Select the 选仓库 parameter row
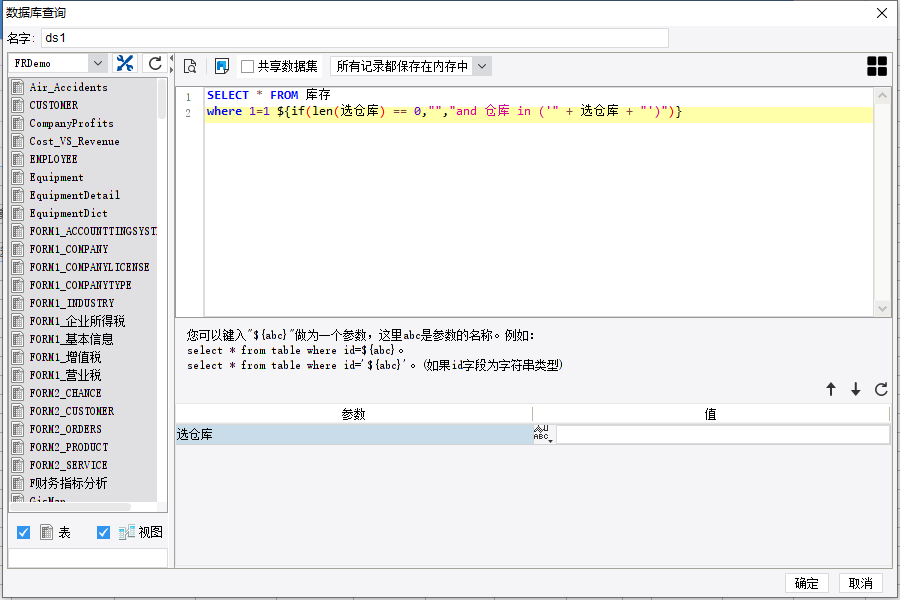Viewport: 900px width, 600px height. pyautogui.click(x=354, y=435)
